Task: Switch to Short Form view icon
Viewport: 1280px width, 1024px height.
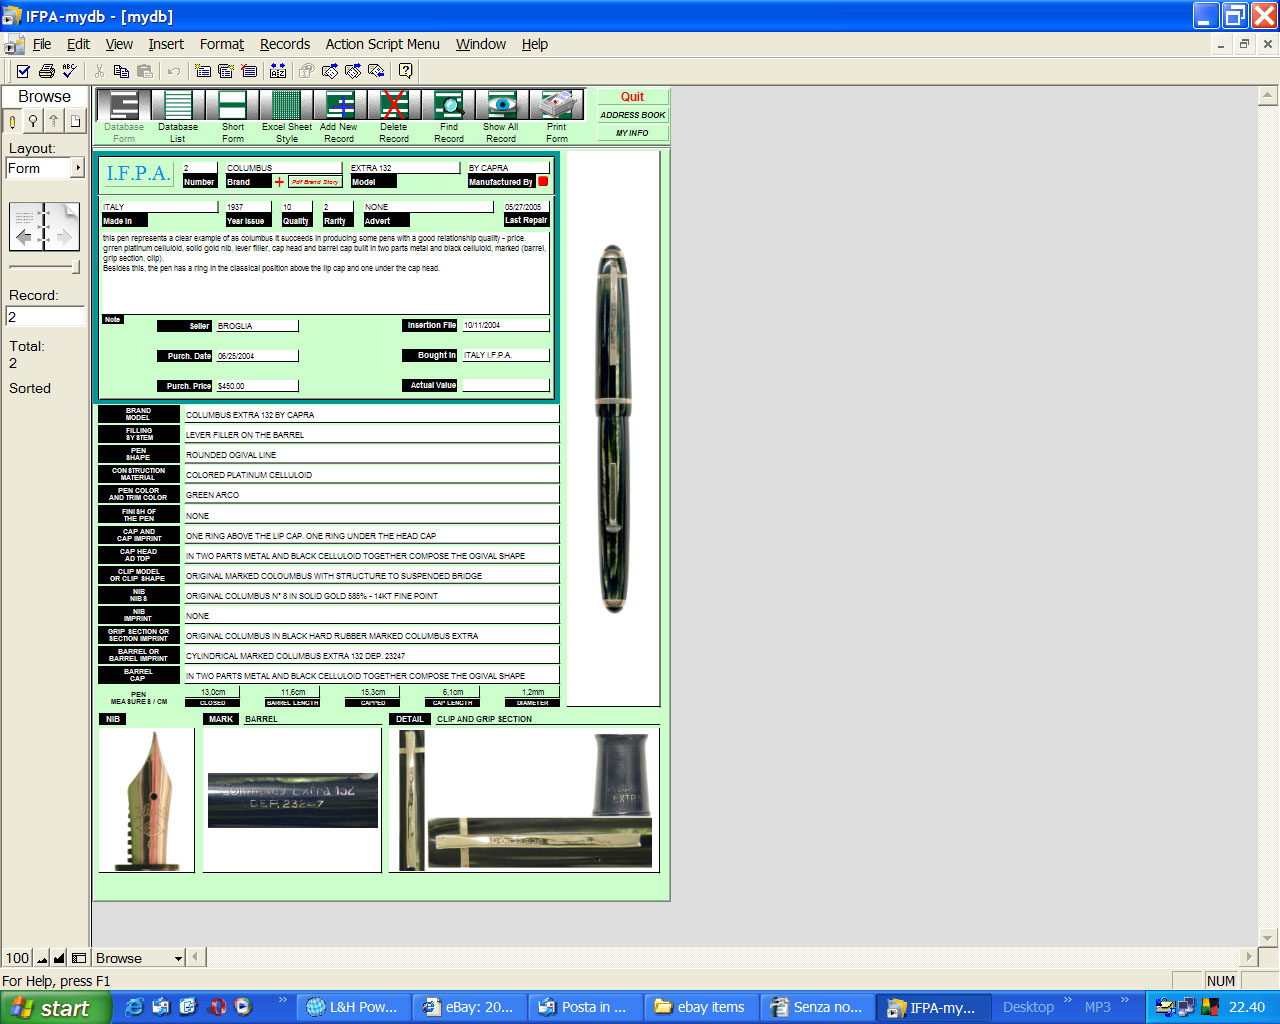Action: [232, 105]
